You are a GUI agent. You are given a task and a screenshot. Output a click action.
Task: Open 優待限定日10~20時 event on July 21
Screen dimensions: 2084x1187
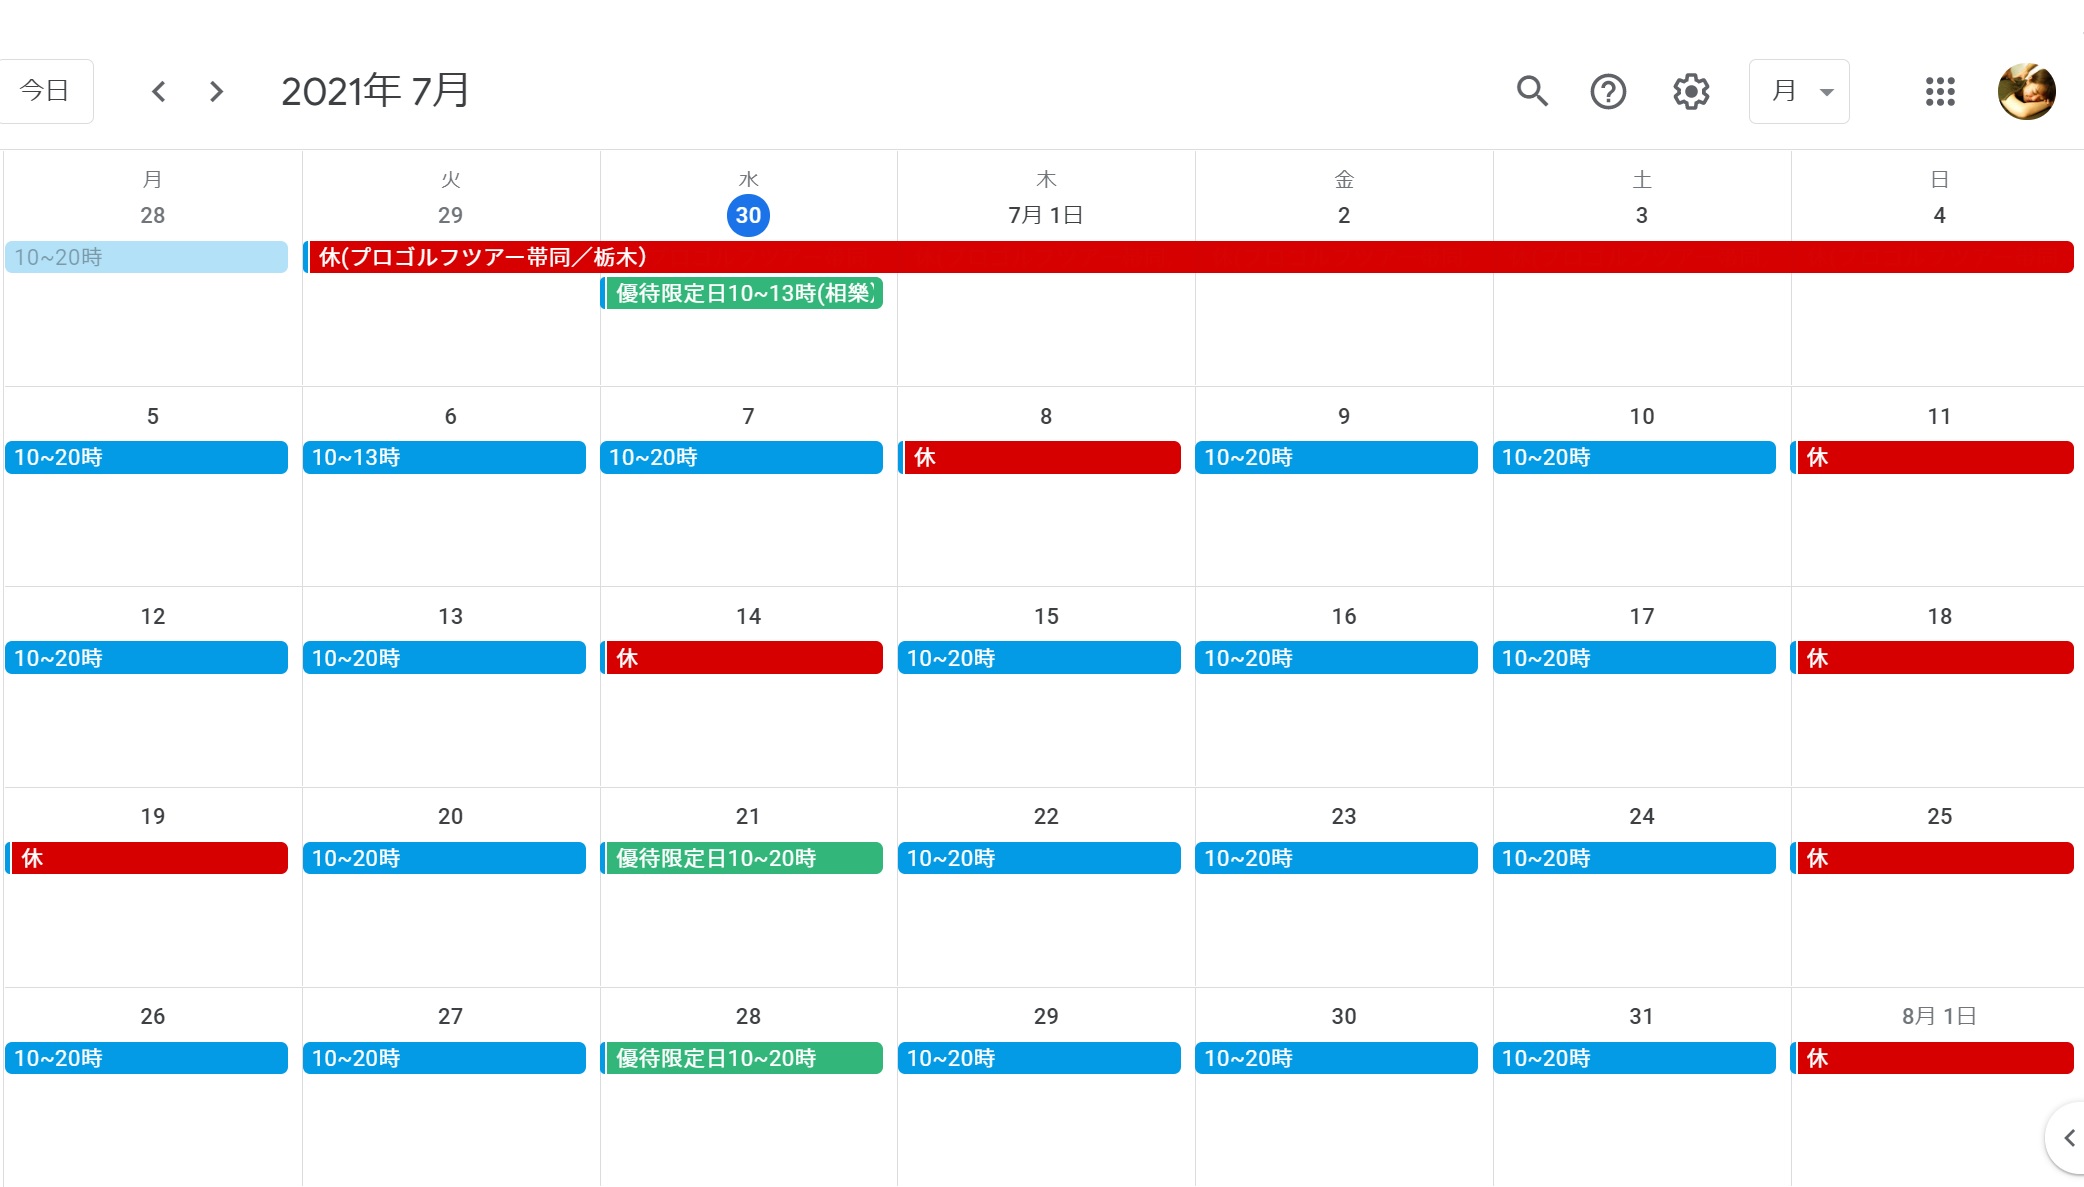(x=741, y=858)
